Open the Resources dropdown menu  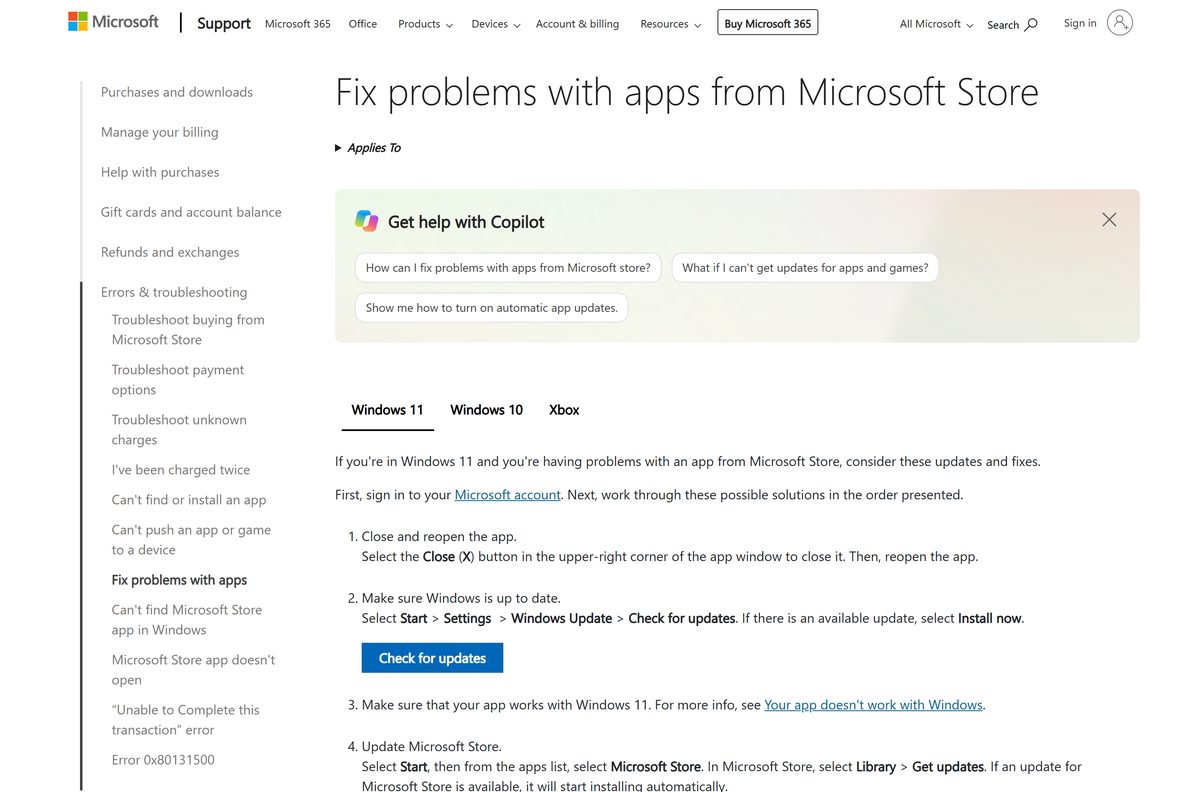point(670,24)
